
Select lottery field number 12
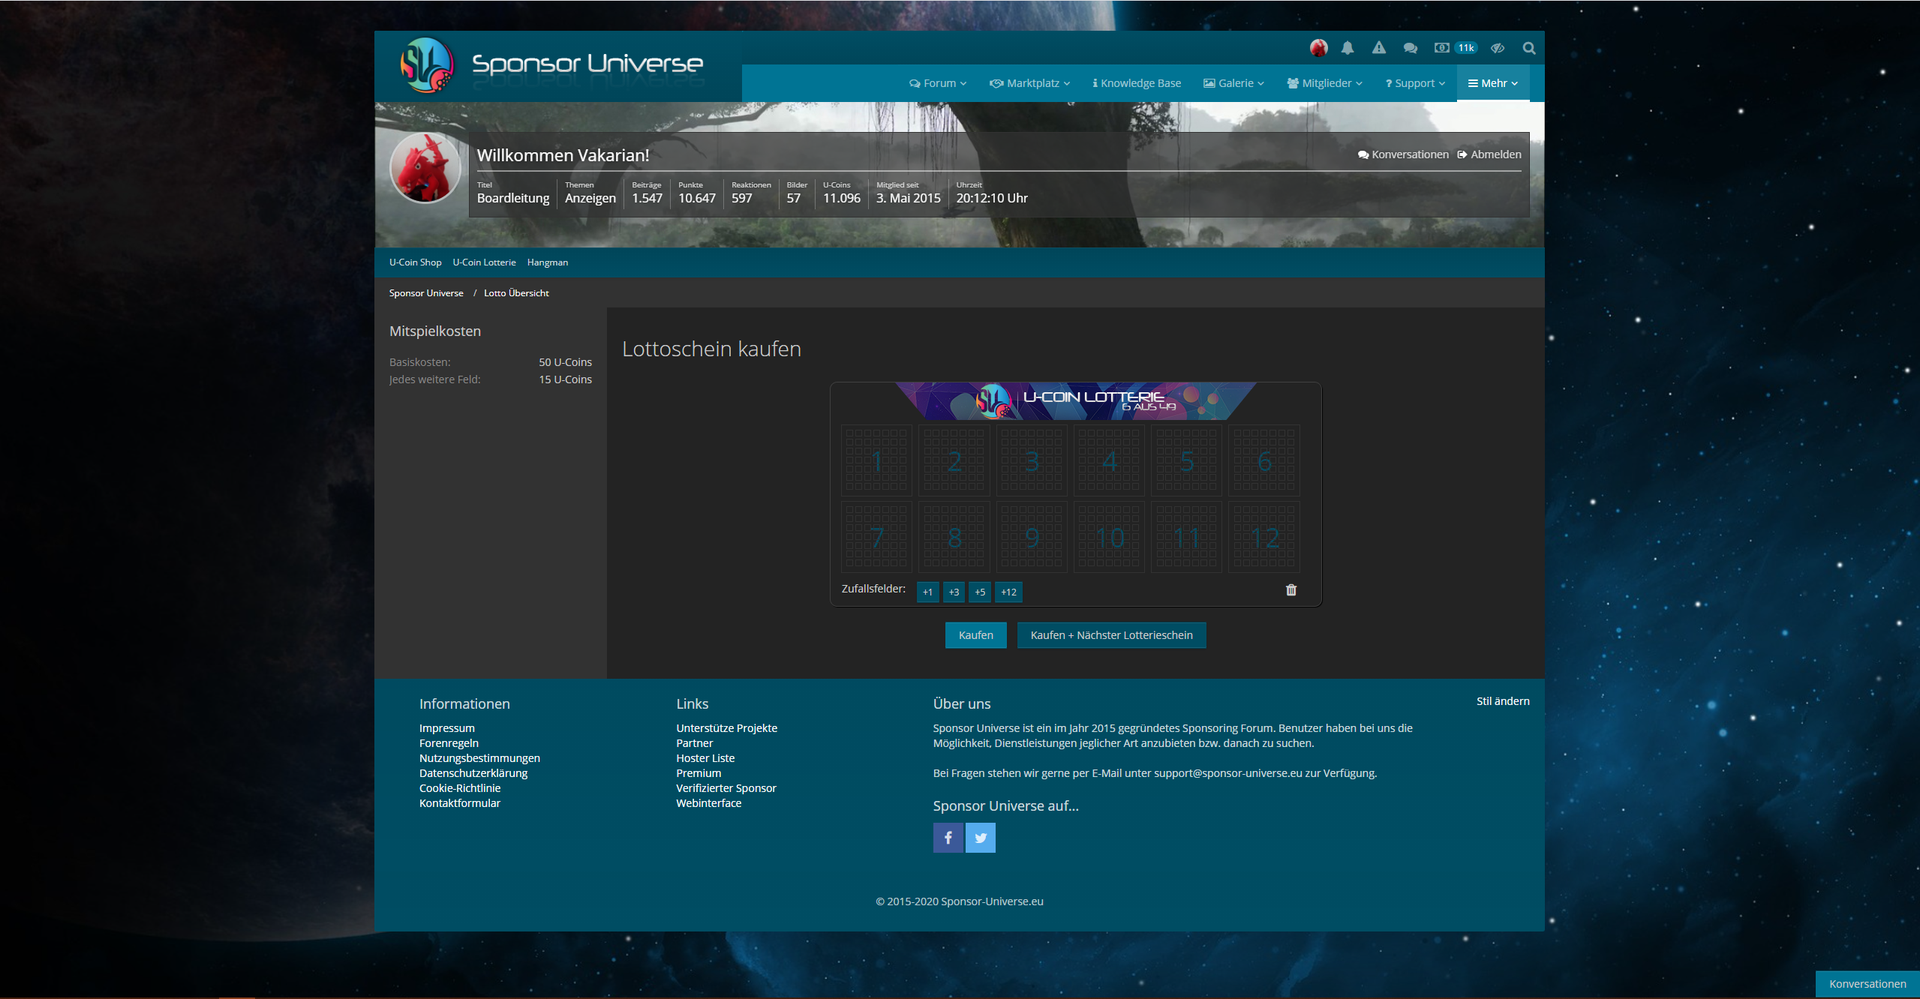click(1264, 538)
